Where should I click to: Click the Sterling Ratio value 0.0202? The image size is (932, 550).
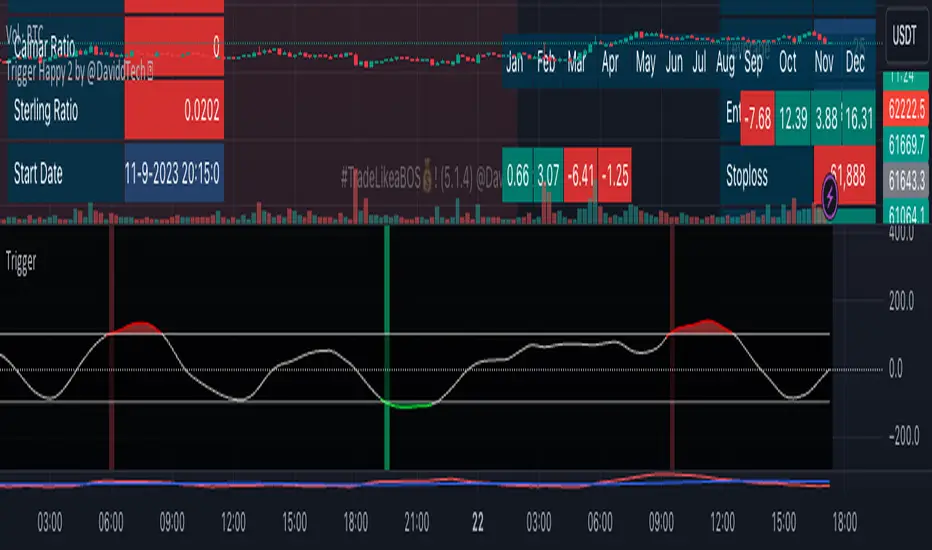[x=174, y=110]
